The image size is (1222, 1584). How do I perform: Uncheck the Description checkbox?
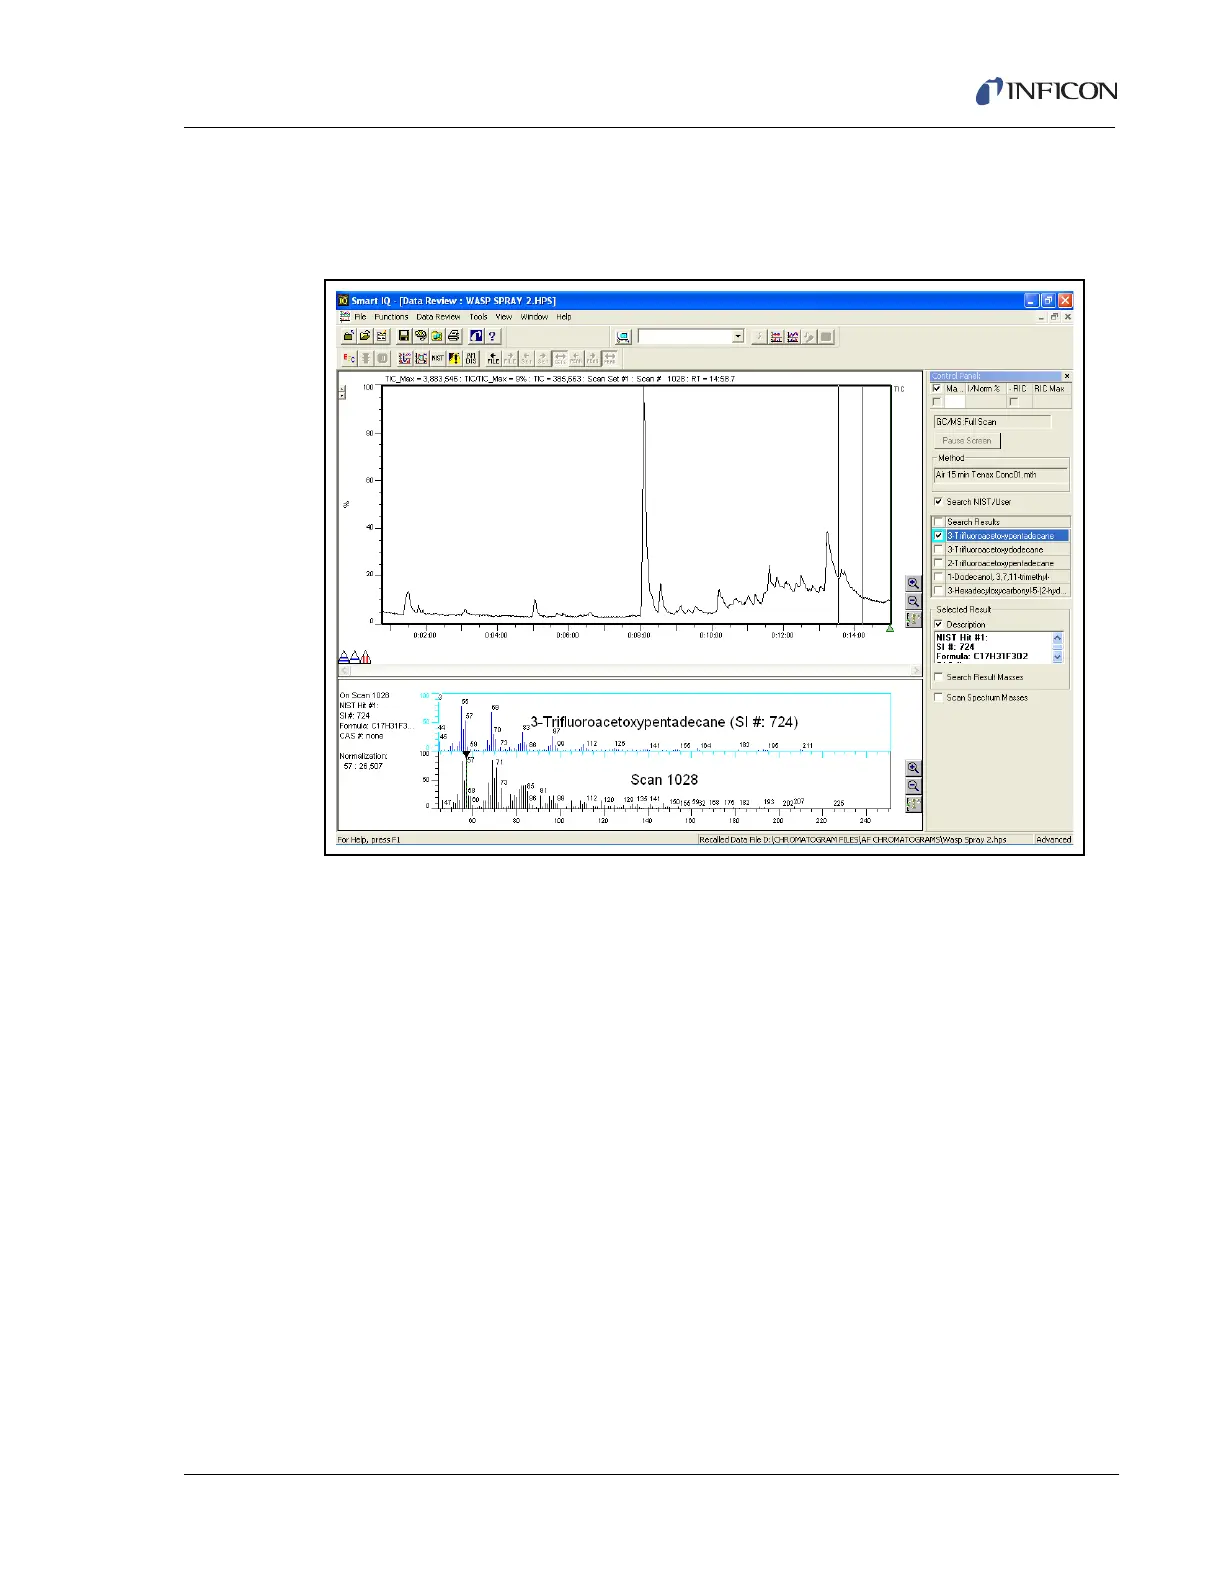(938, 625)
